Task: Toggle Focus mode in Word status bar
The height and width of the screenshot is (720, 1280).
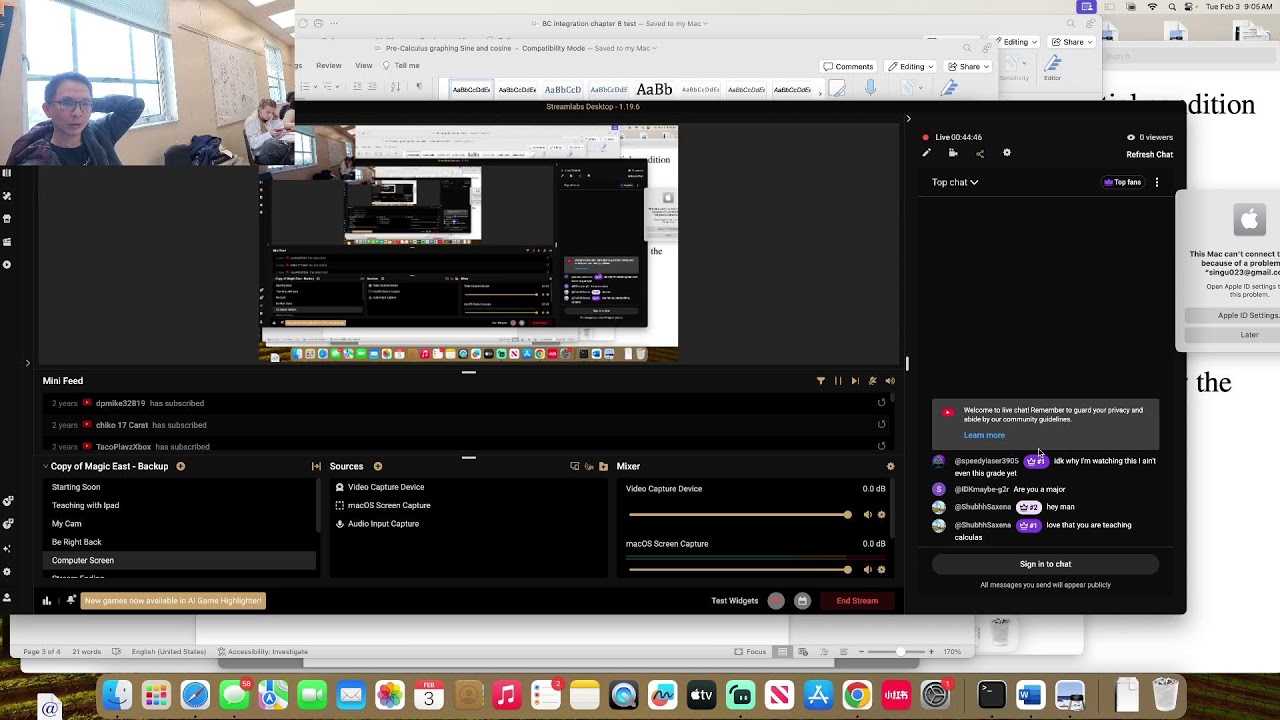Action: [x=750, y=652]
